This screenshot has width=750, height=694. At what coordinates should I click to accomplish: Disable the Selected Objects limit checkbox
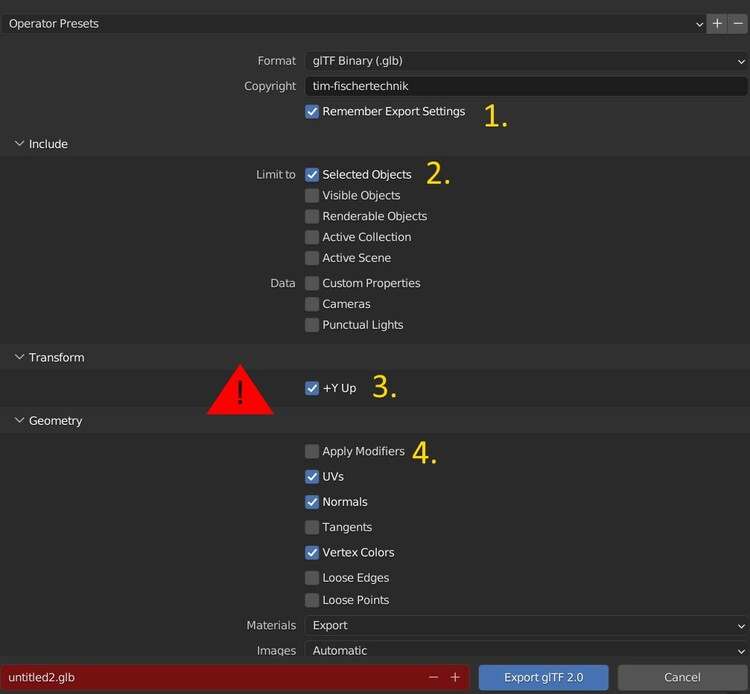click(313, 175)
